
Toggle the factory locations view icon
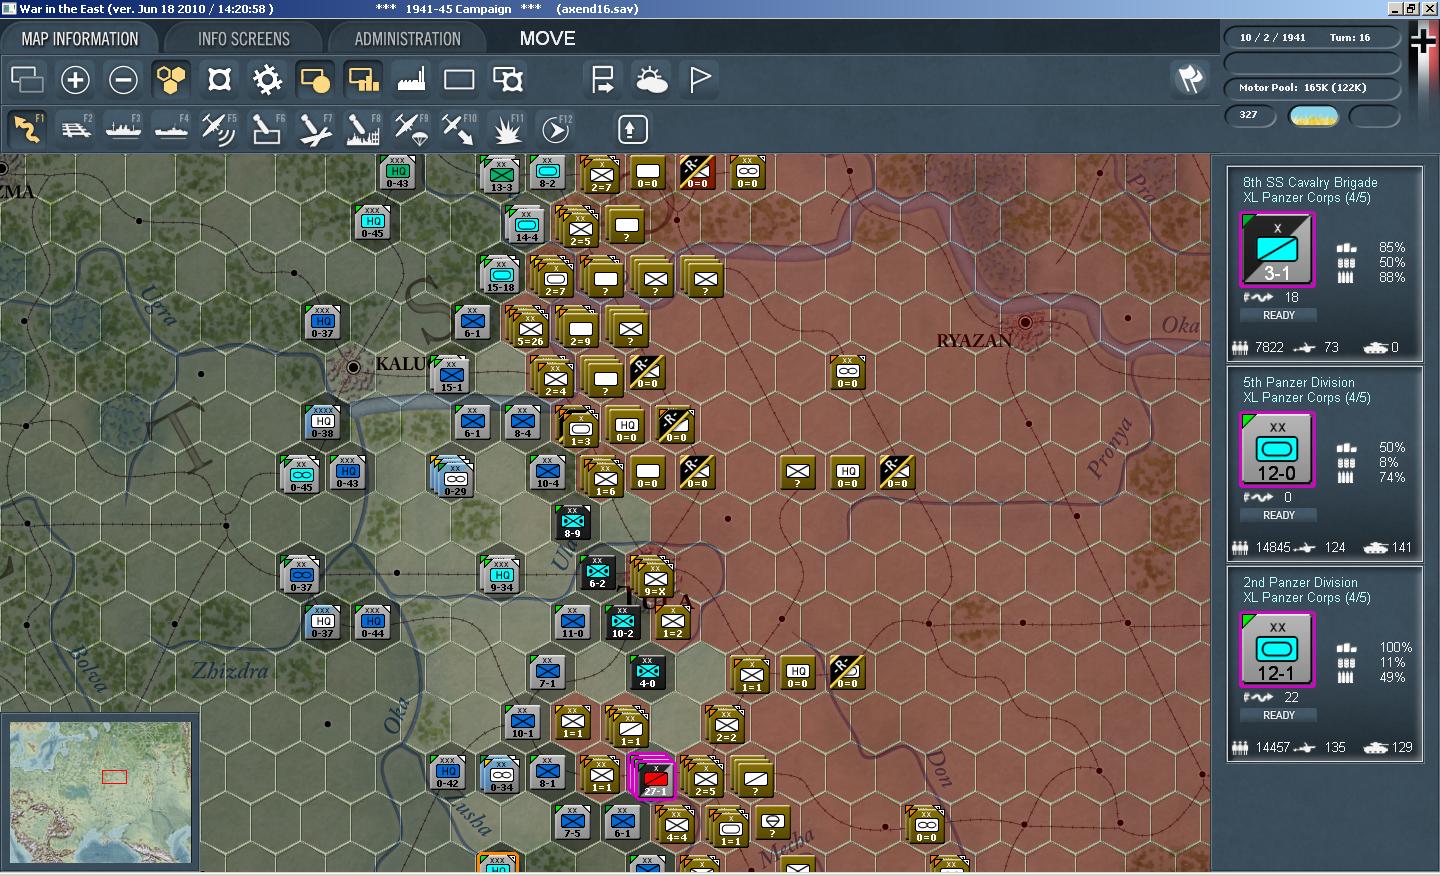pos(411,79)
